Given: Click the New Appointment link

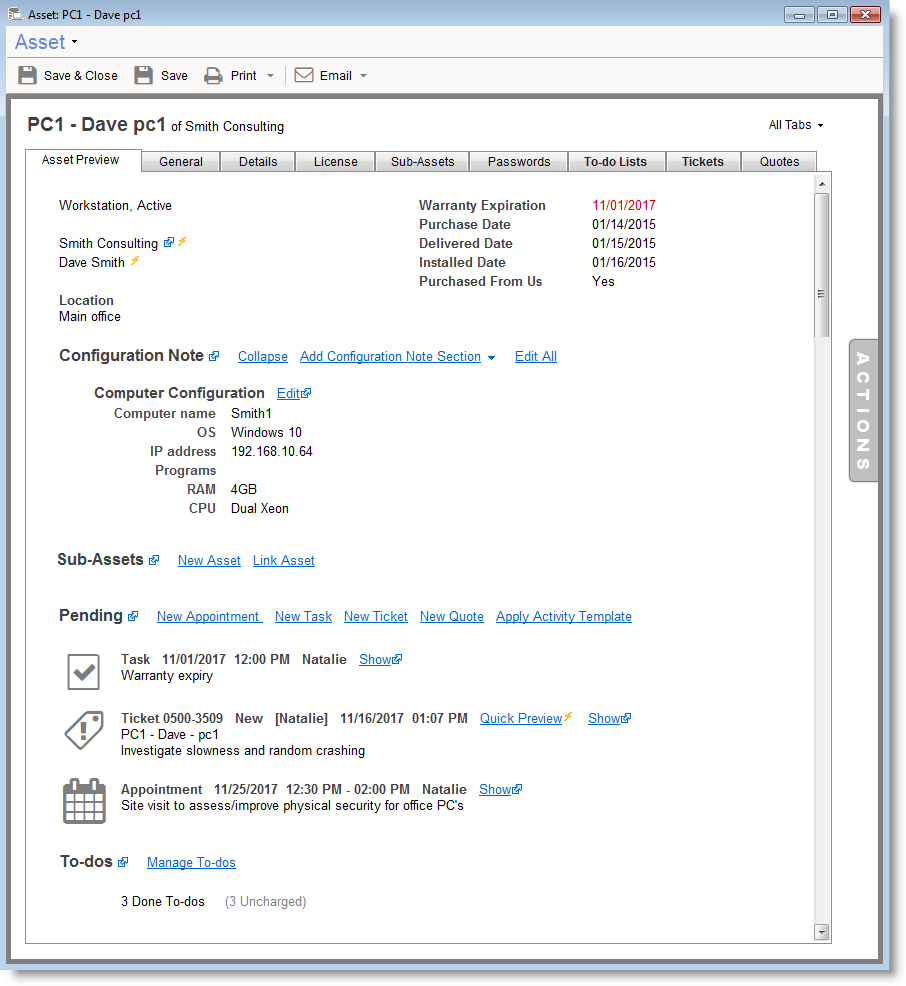Looking at the screenshot, I should point(208,617).
